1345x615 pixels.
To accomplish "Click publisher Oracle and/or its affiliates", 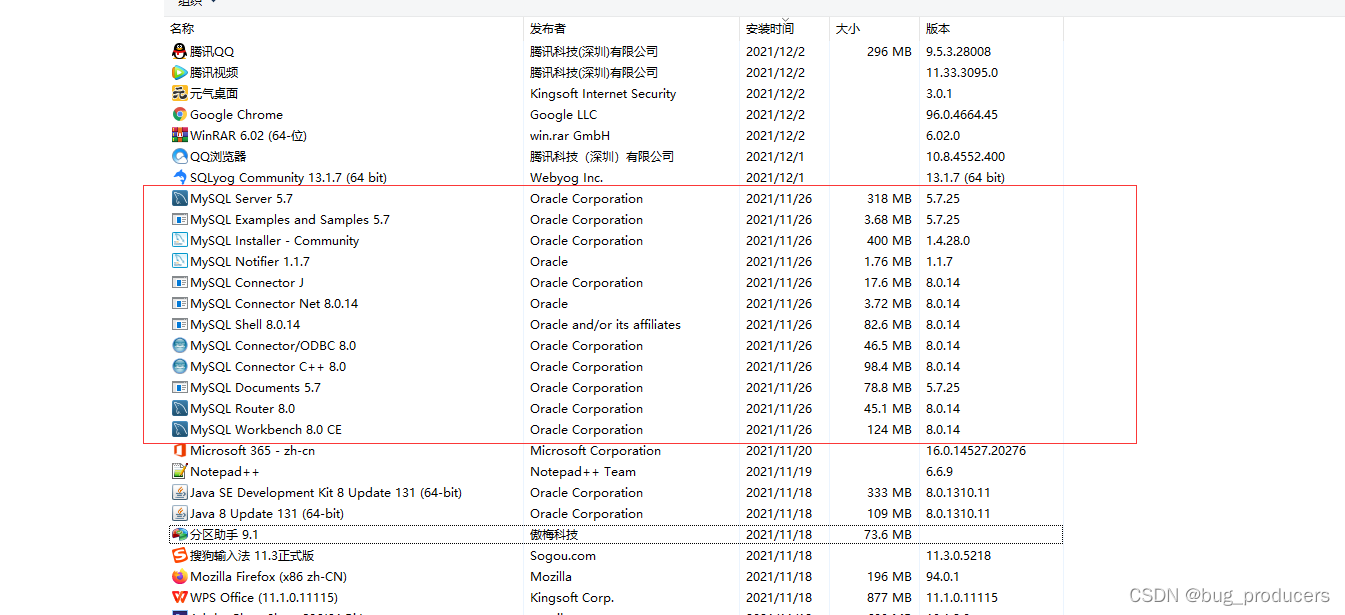I will [x=605, y=324].
